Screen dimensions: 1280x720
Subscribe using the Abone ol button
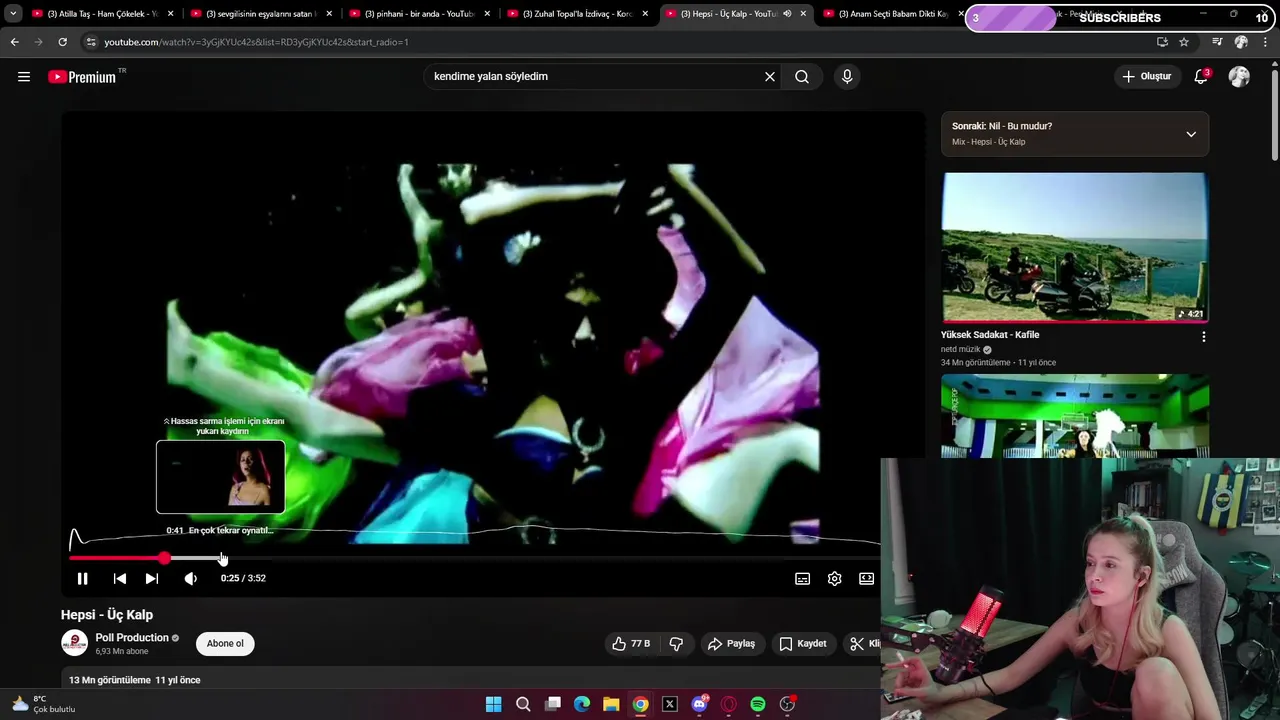(225, 644)
